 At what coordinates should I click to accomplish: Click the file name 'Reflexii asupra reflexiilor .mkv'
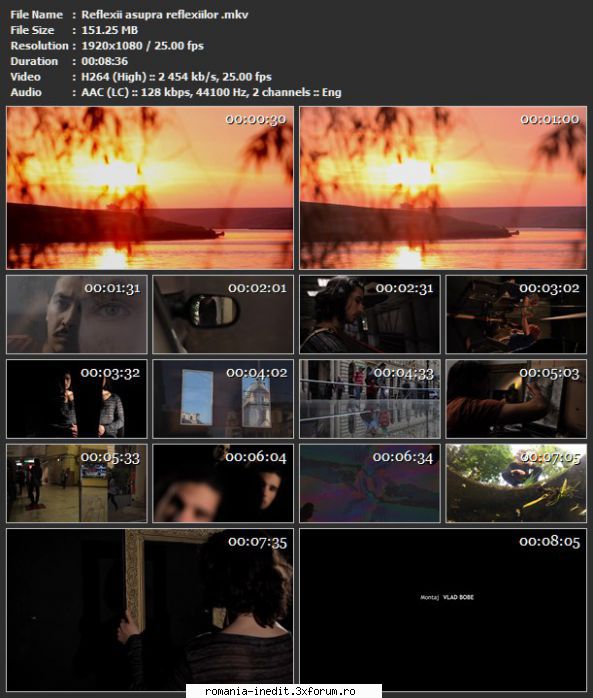click(x=165, y=15)
